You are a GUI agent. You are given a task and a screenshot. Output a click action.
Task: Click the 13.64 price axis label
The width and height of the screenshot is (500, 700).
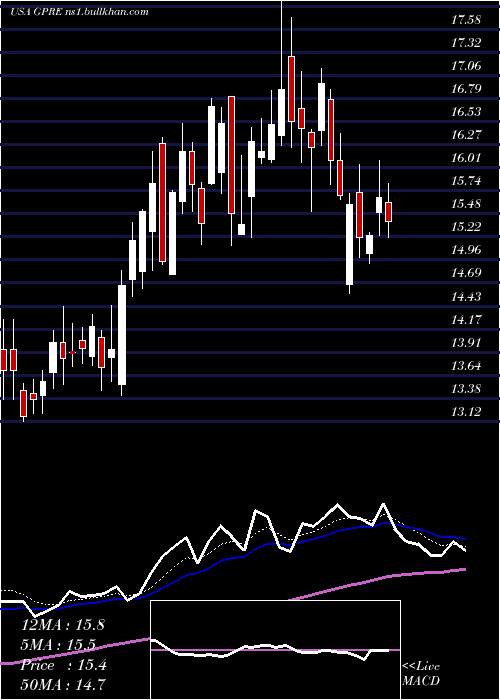click(467, 366)
